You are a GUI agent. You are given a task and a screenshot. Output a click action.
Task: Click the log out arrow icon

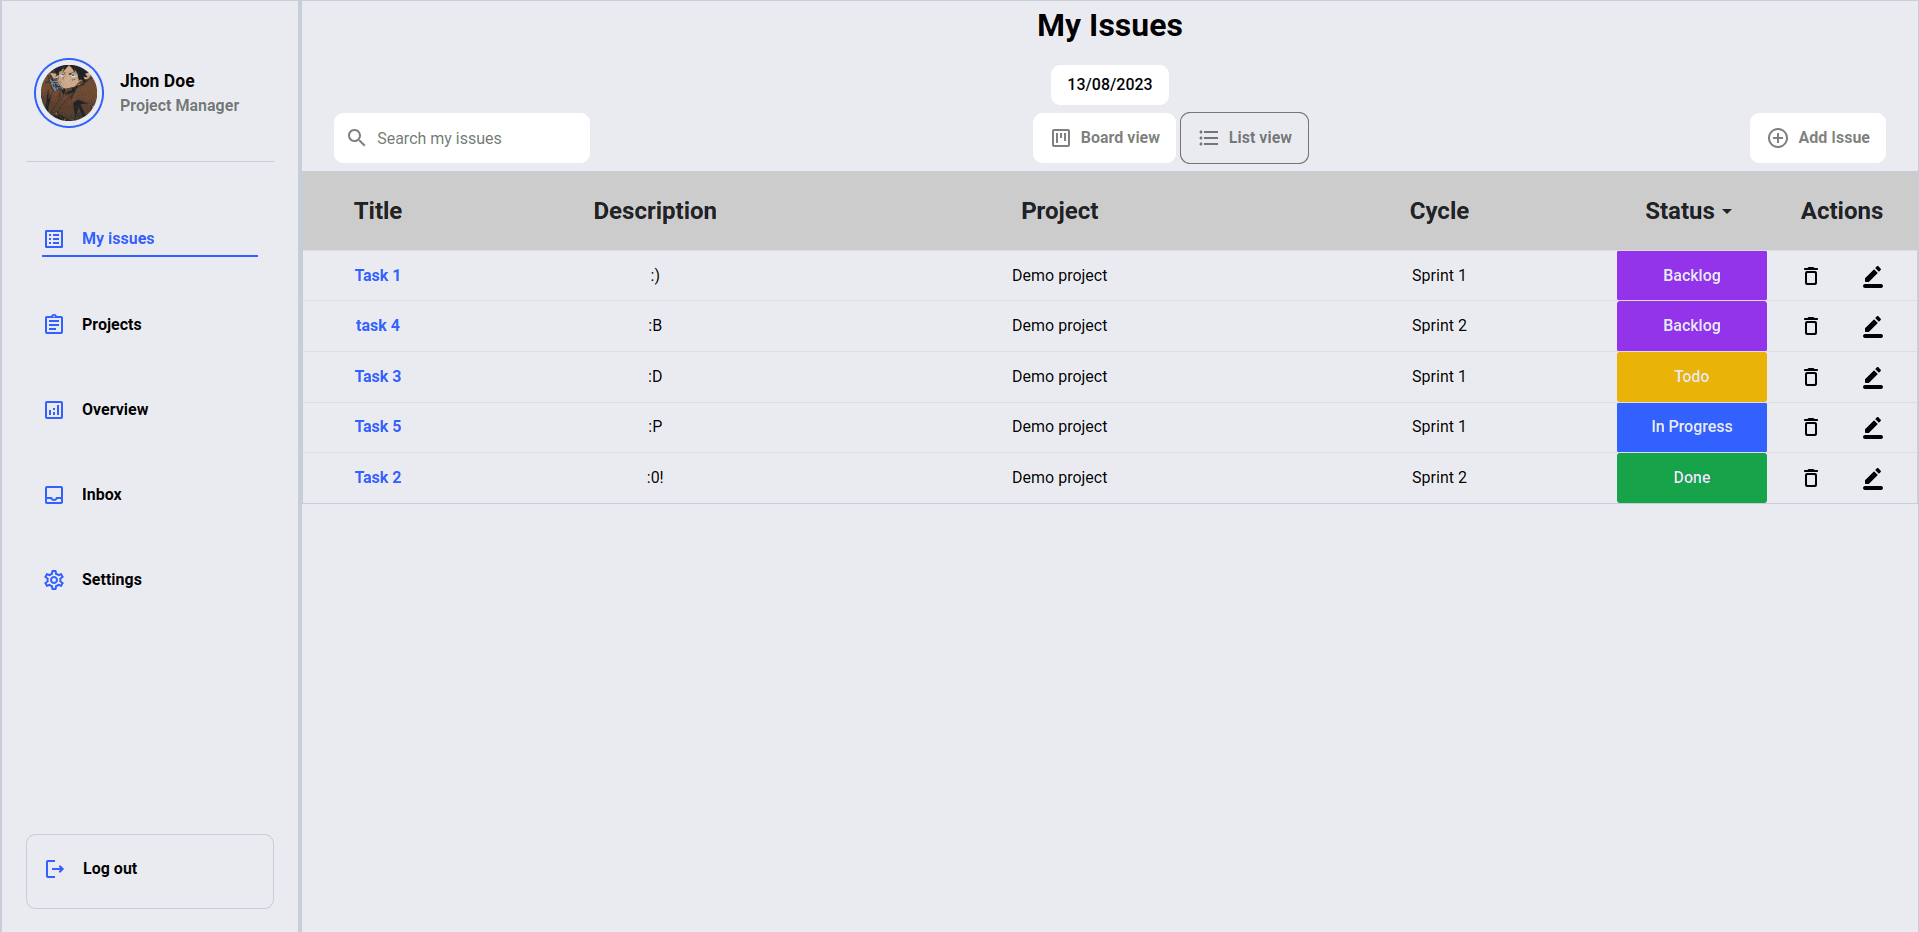point(54,868)
